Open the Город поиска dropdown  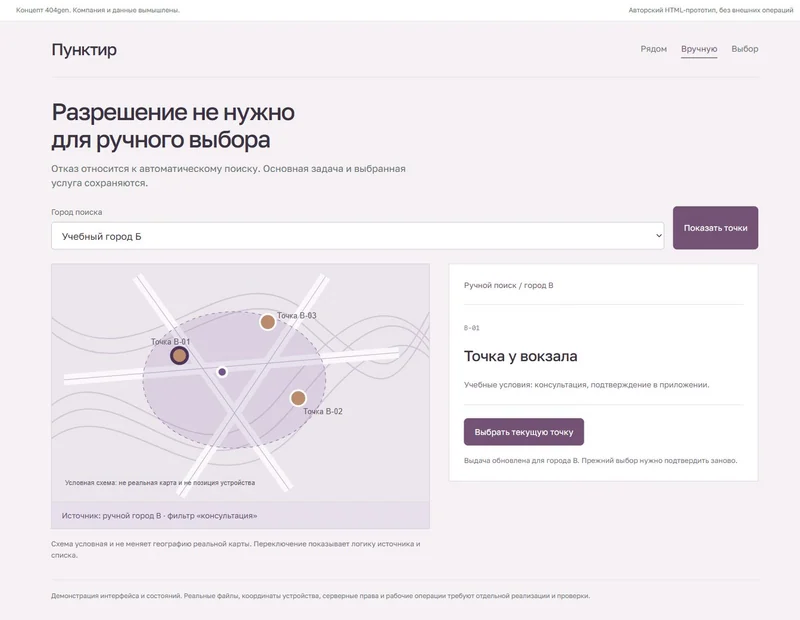pos(358,236)
